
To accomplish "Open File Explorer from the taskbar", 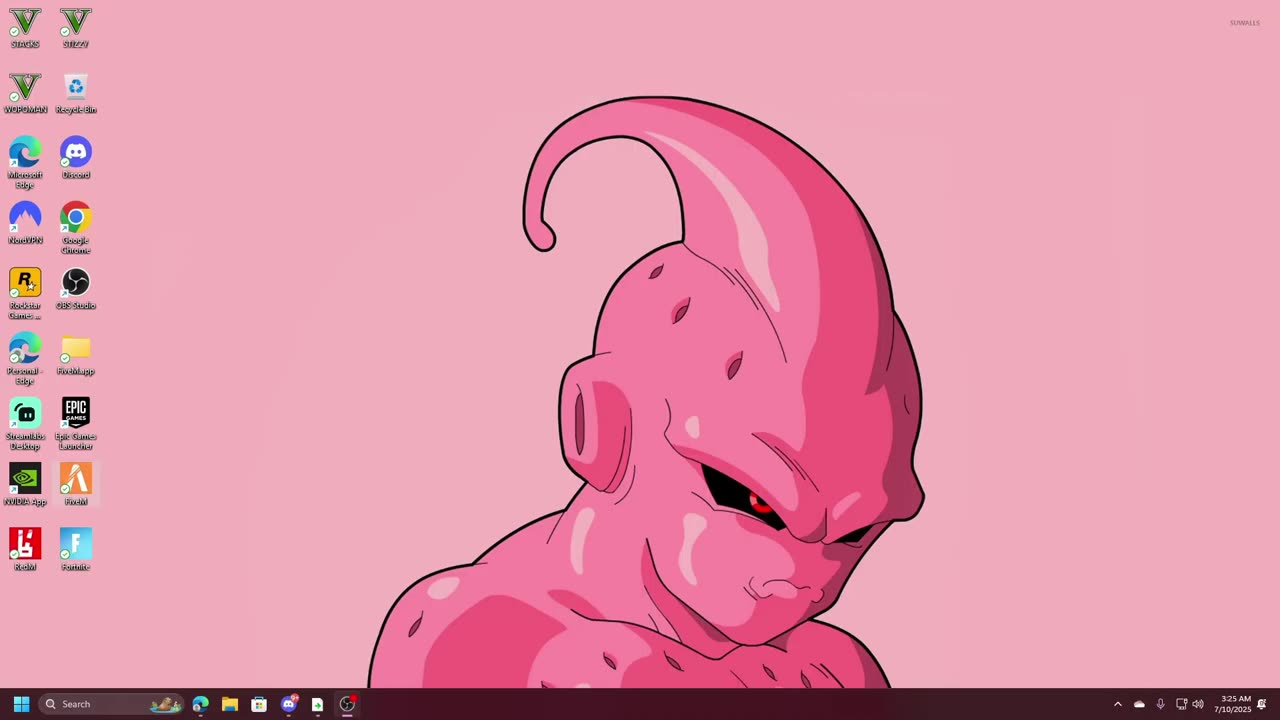I will [x=229, y=704].
